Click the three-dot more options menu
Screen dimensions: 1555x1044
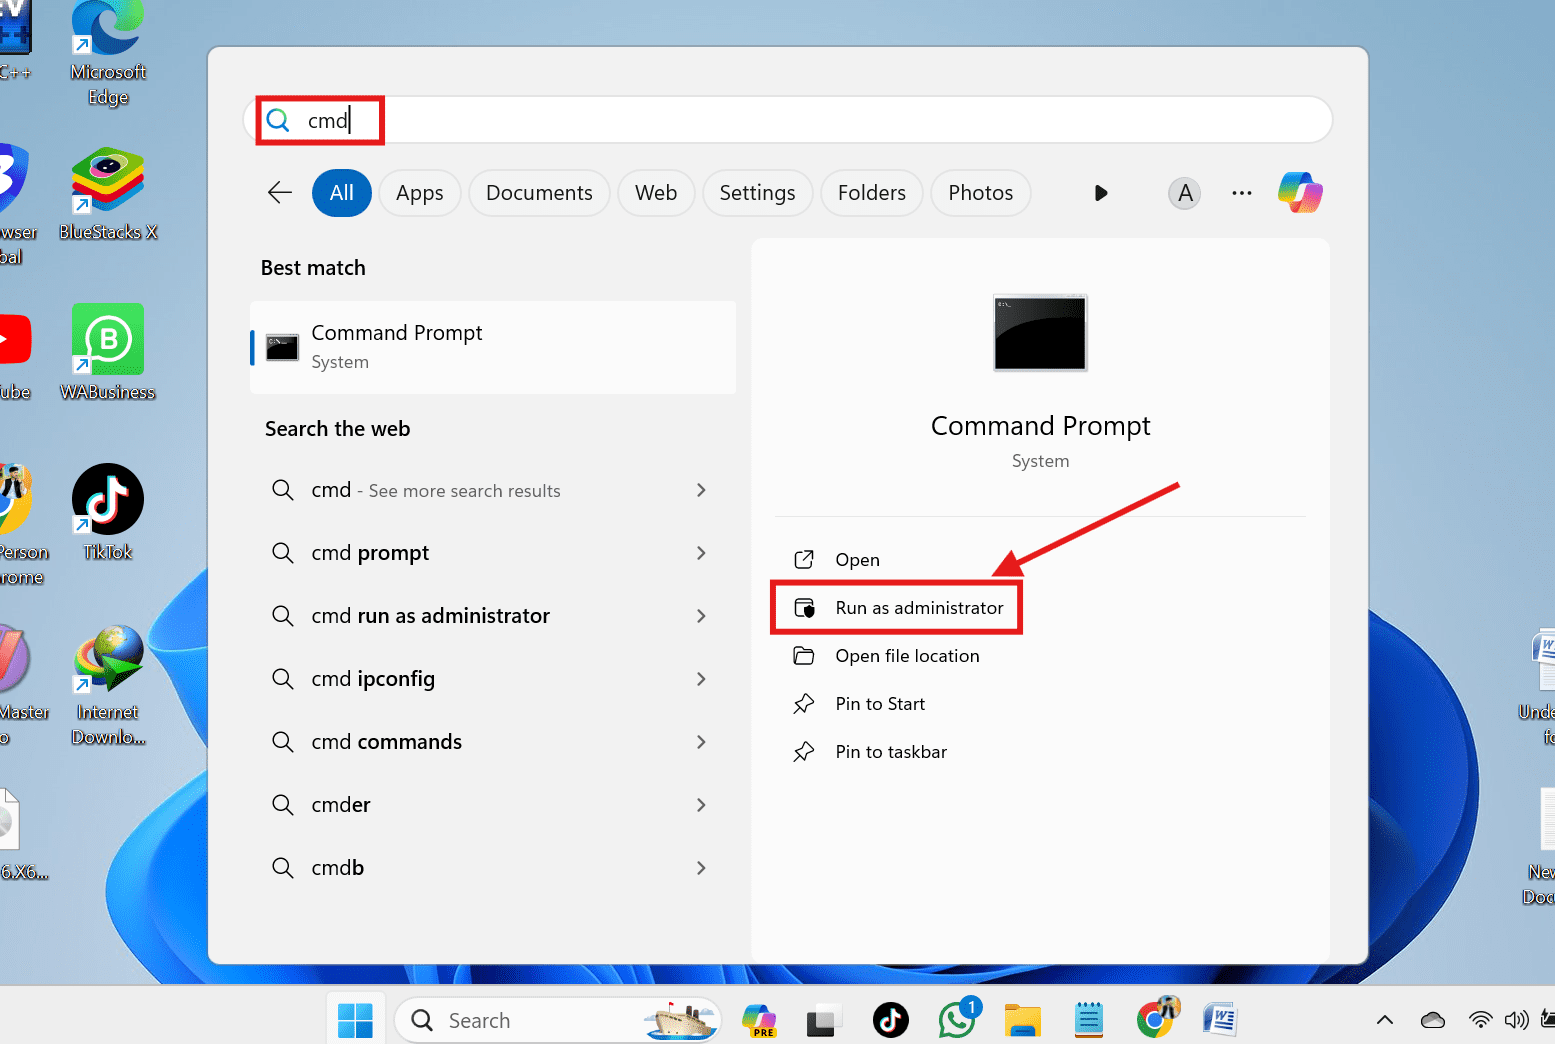[x=1241, y=193]
